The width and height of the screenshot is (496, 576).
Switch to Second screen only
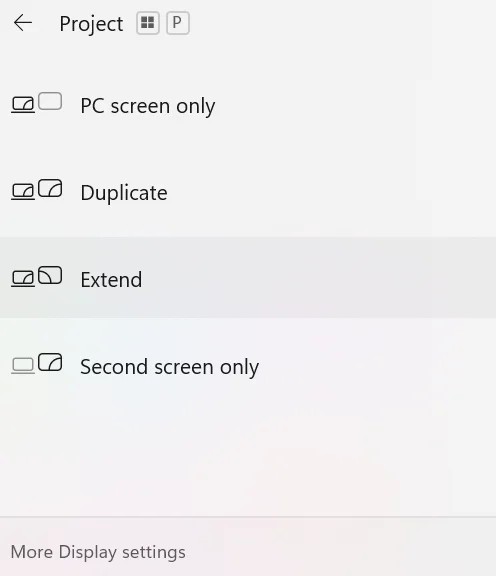pyautogui.click(x=248, y=367)
